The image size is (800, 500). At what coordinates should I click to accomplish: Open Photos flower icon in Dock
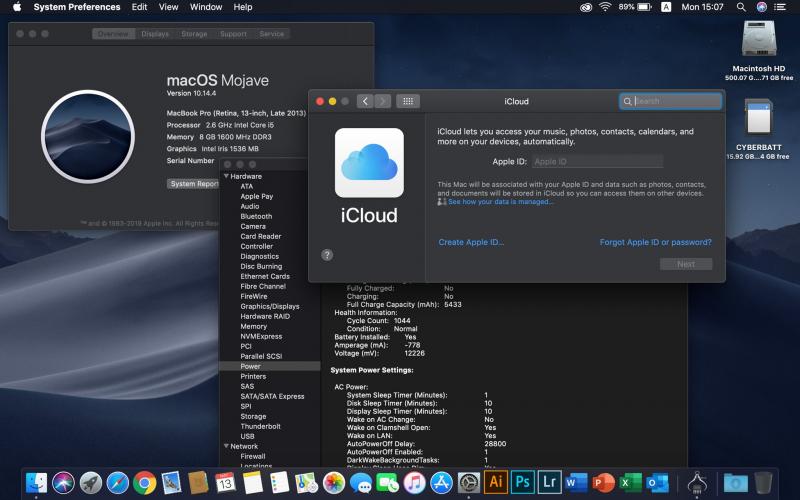334,483
